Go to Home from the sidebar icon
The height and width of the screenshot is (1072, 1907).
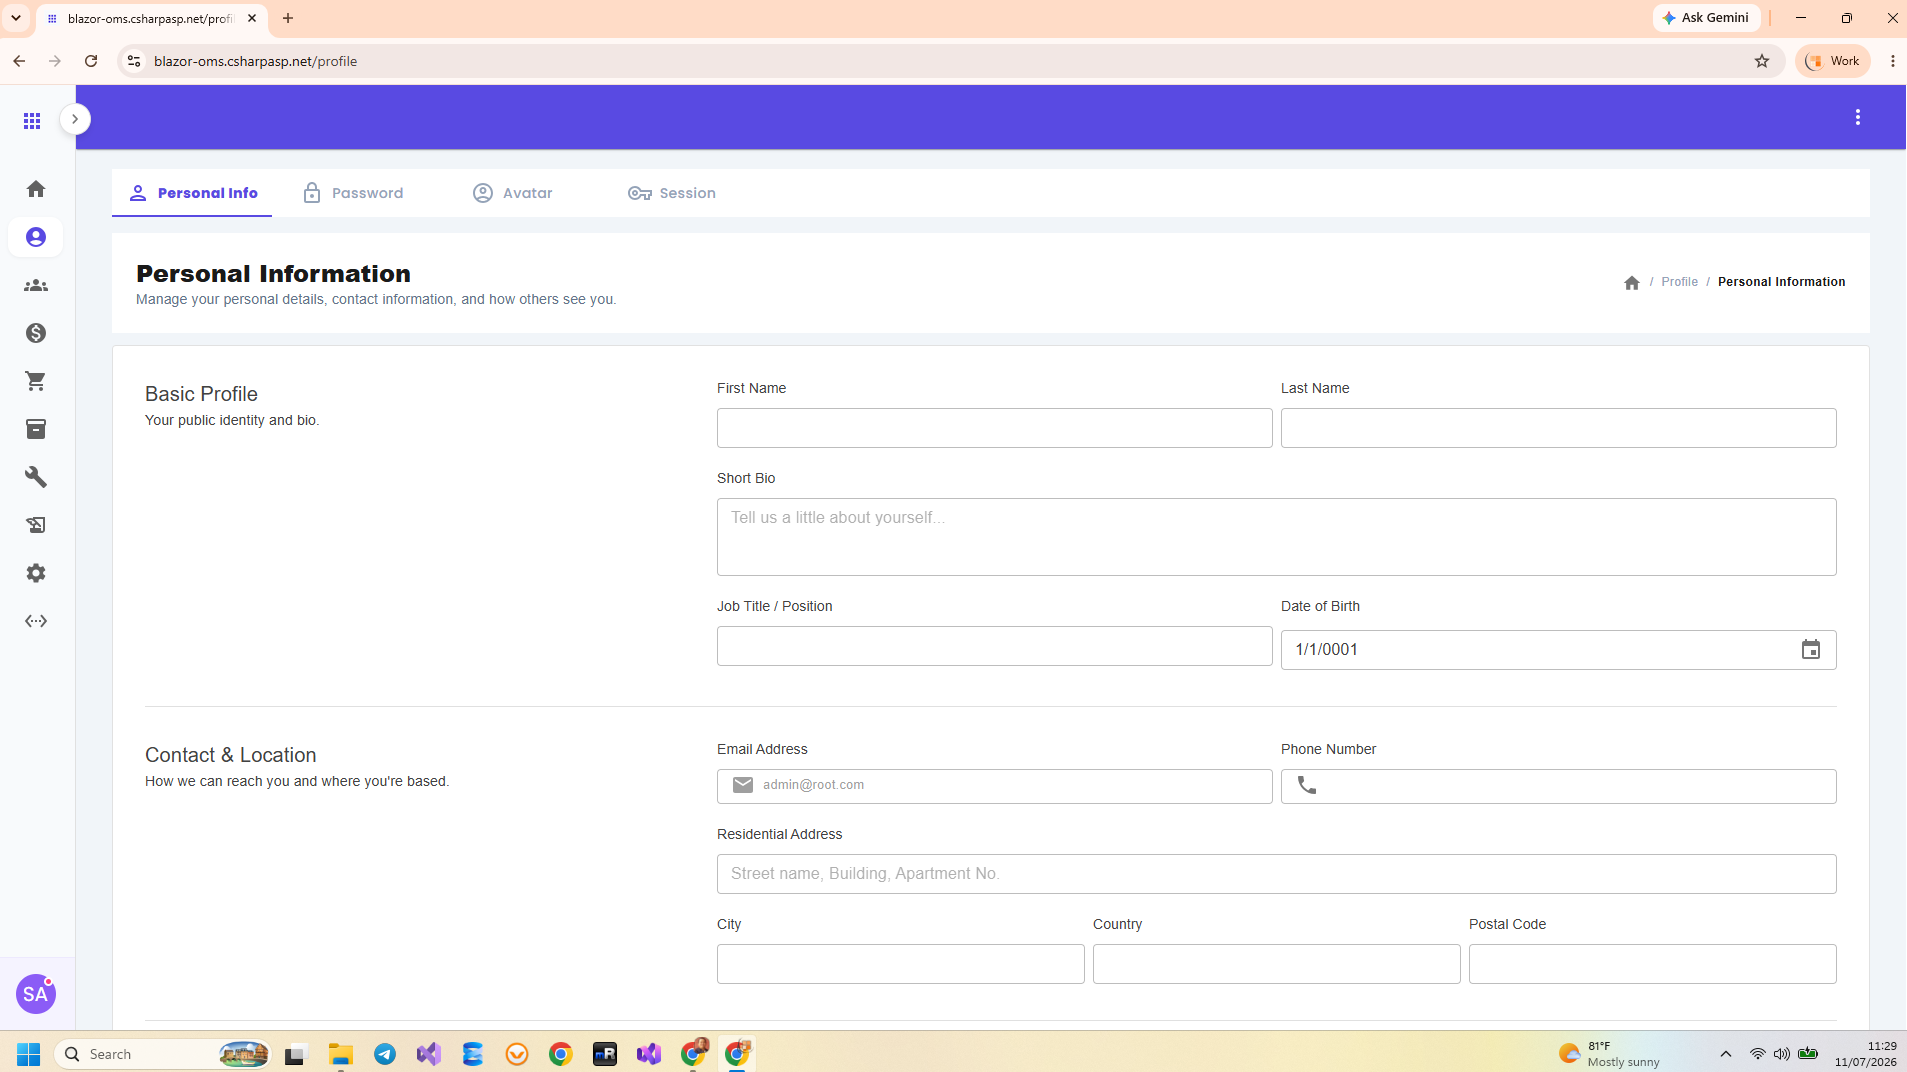click(36, 189)
